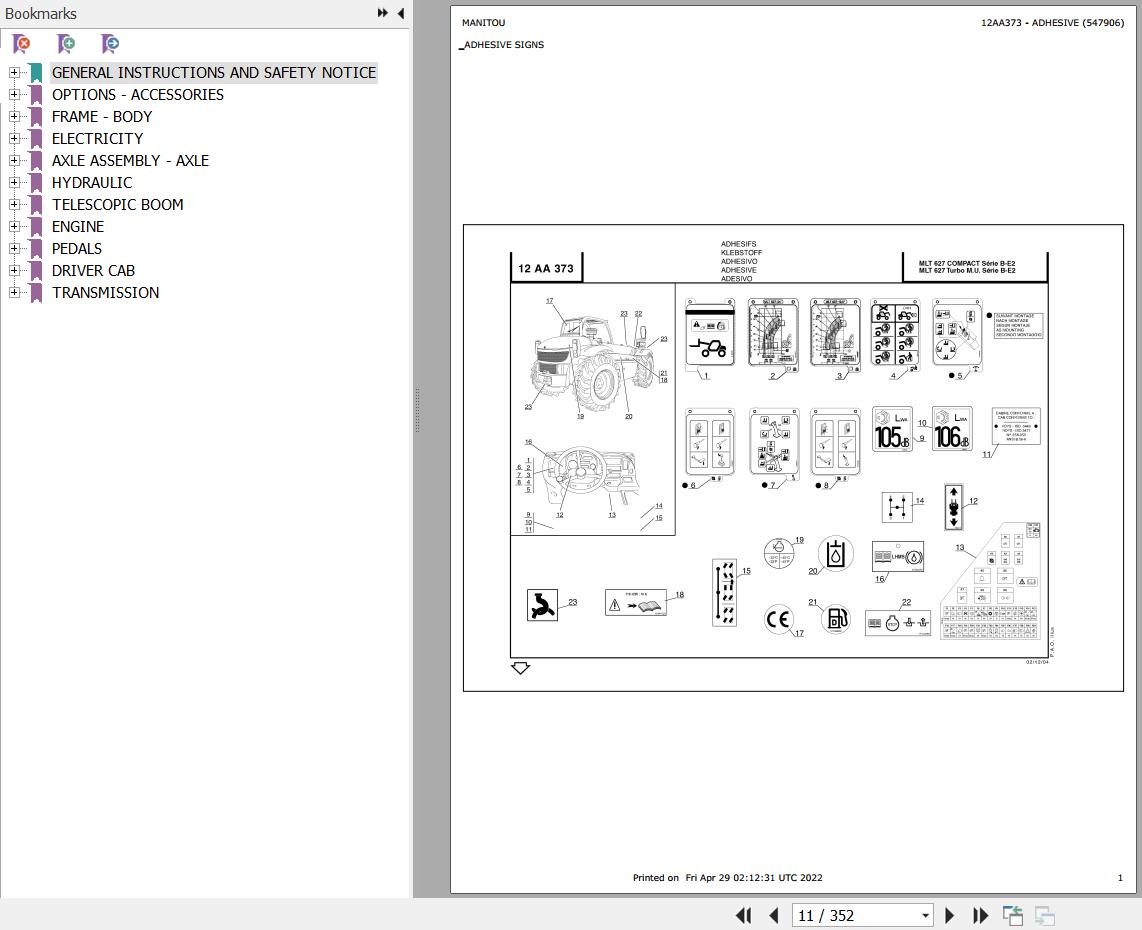Expand the AXLE ASSEMBLY - AXLE bookmark
Image resolution: width=1142 pixels, height=930 pixels.
click(14, 160)
